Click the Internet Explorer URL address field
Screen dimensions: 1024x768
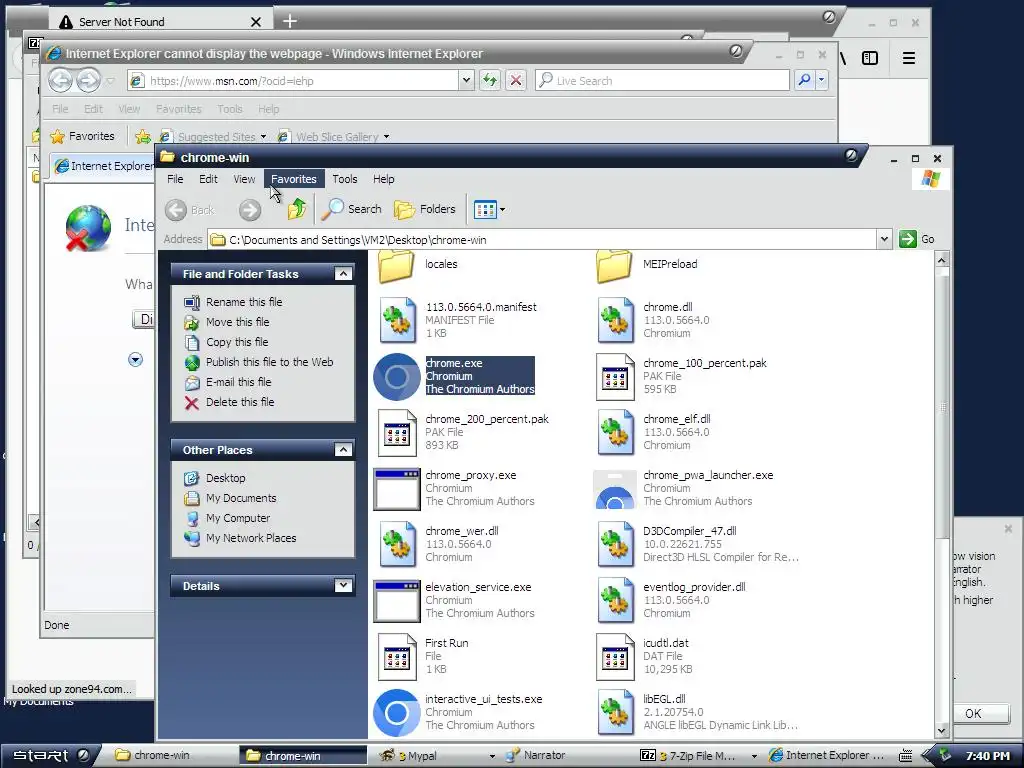coord(294,81)
